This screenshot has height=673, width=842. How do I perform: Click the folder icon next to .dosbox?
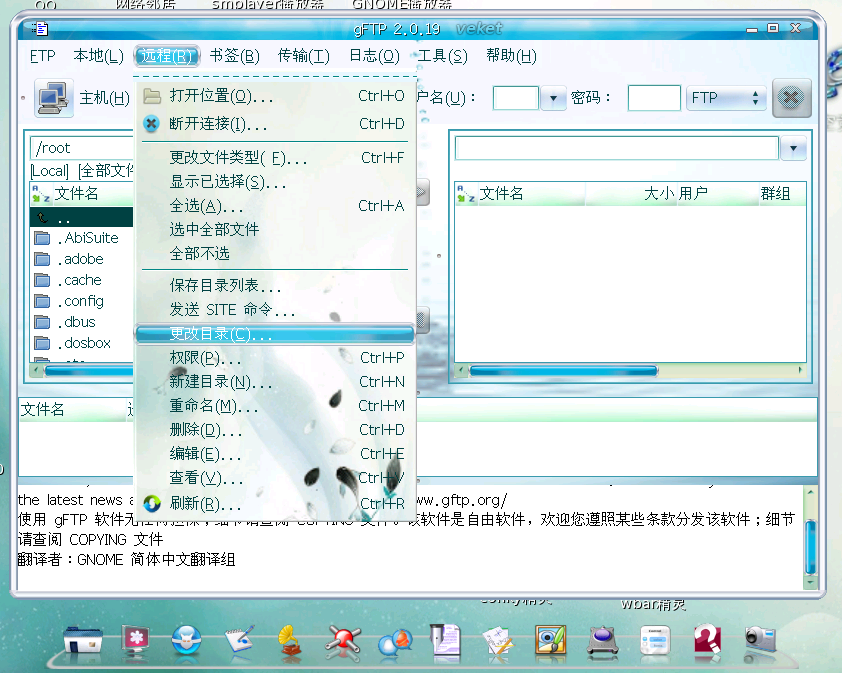(42, 343)
